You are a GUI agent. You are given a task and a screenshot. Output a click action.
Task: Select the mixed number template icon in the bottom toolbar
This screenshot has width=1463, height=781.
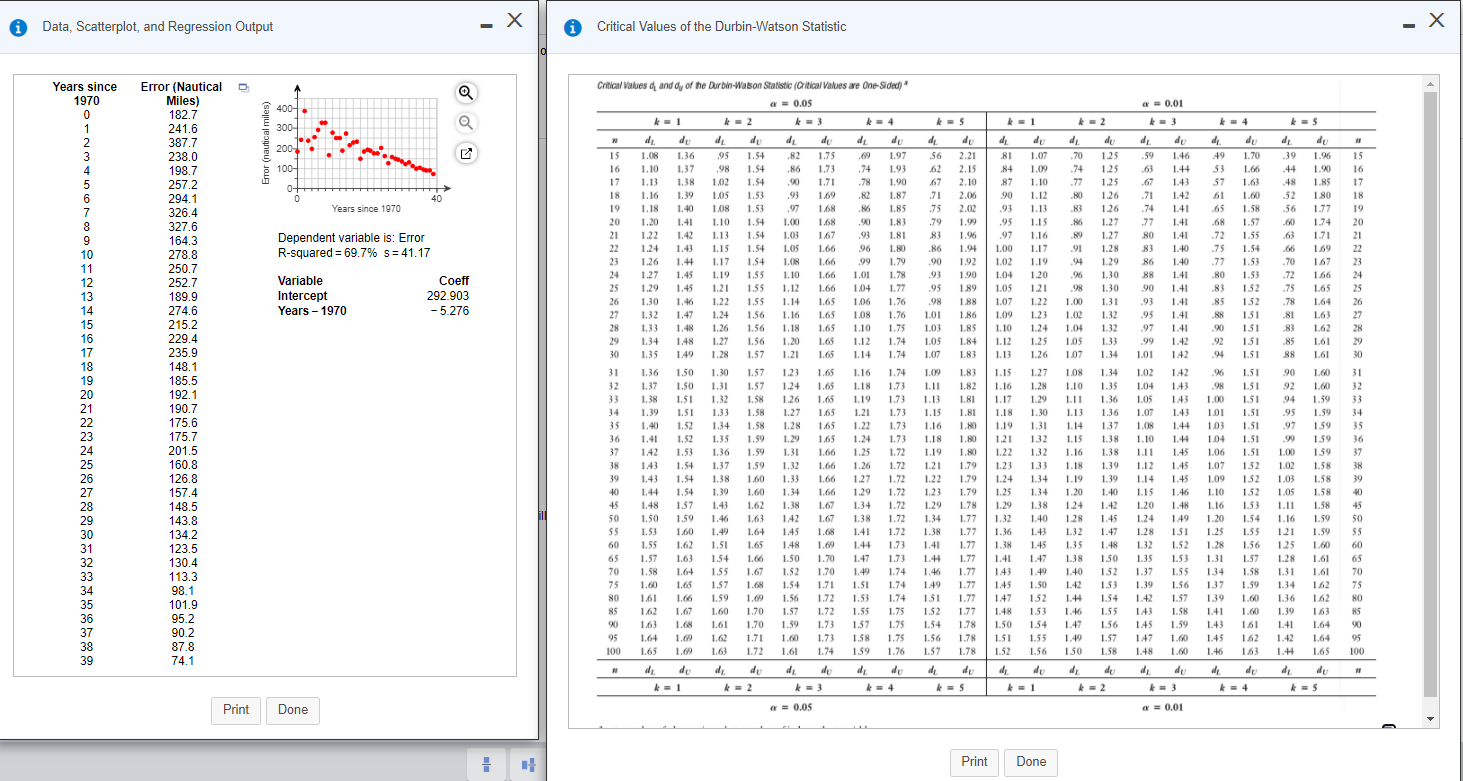click(x=526, y=765)
